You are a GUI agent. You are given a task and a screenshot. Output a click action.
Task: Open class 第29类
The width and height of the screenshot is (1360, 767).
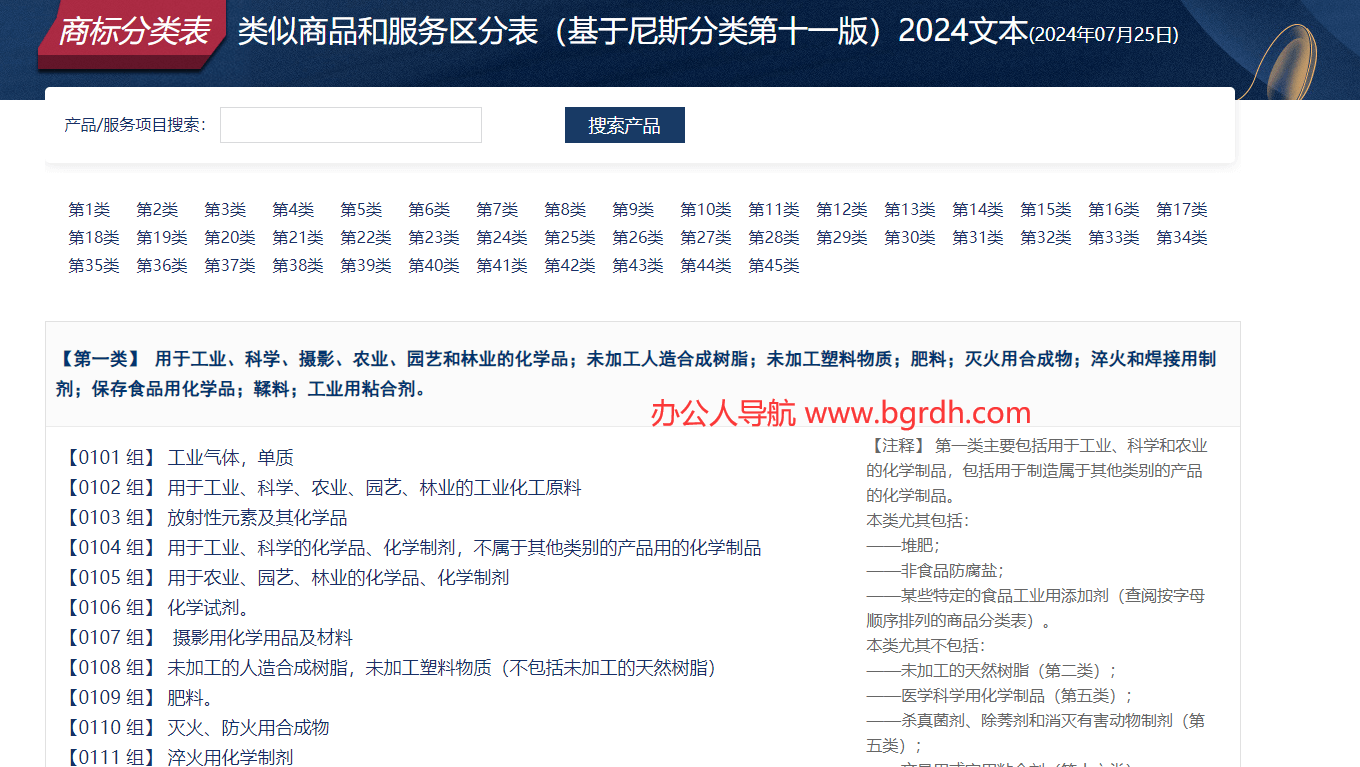(x=841, y=238)
